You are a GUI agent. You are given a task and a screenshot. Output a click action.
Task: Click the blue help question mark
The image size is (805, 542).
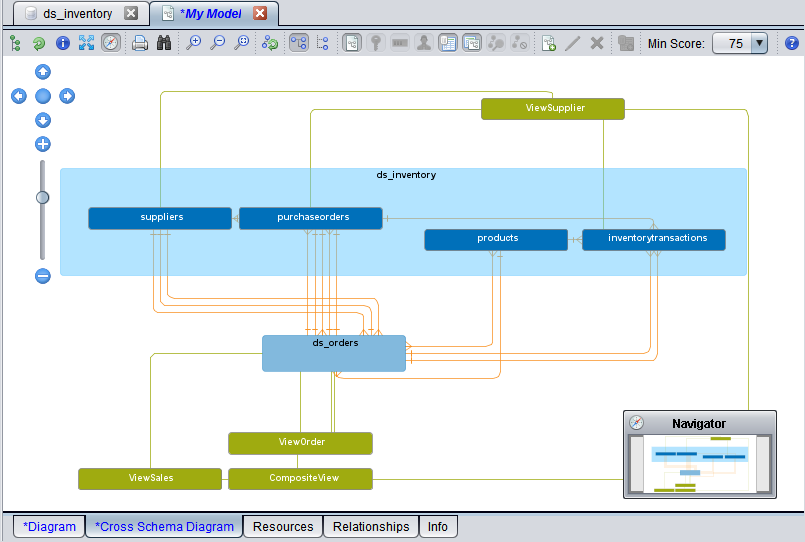click(792, 43)
